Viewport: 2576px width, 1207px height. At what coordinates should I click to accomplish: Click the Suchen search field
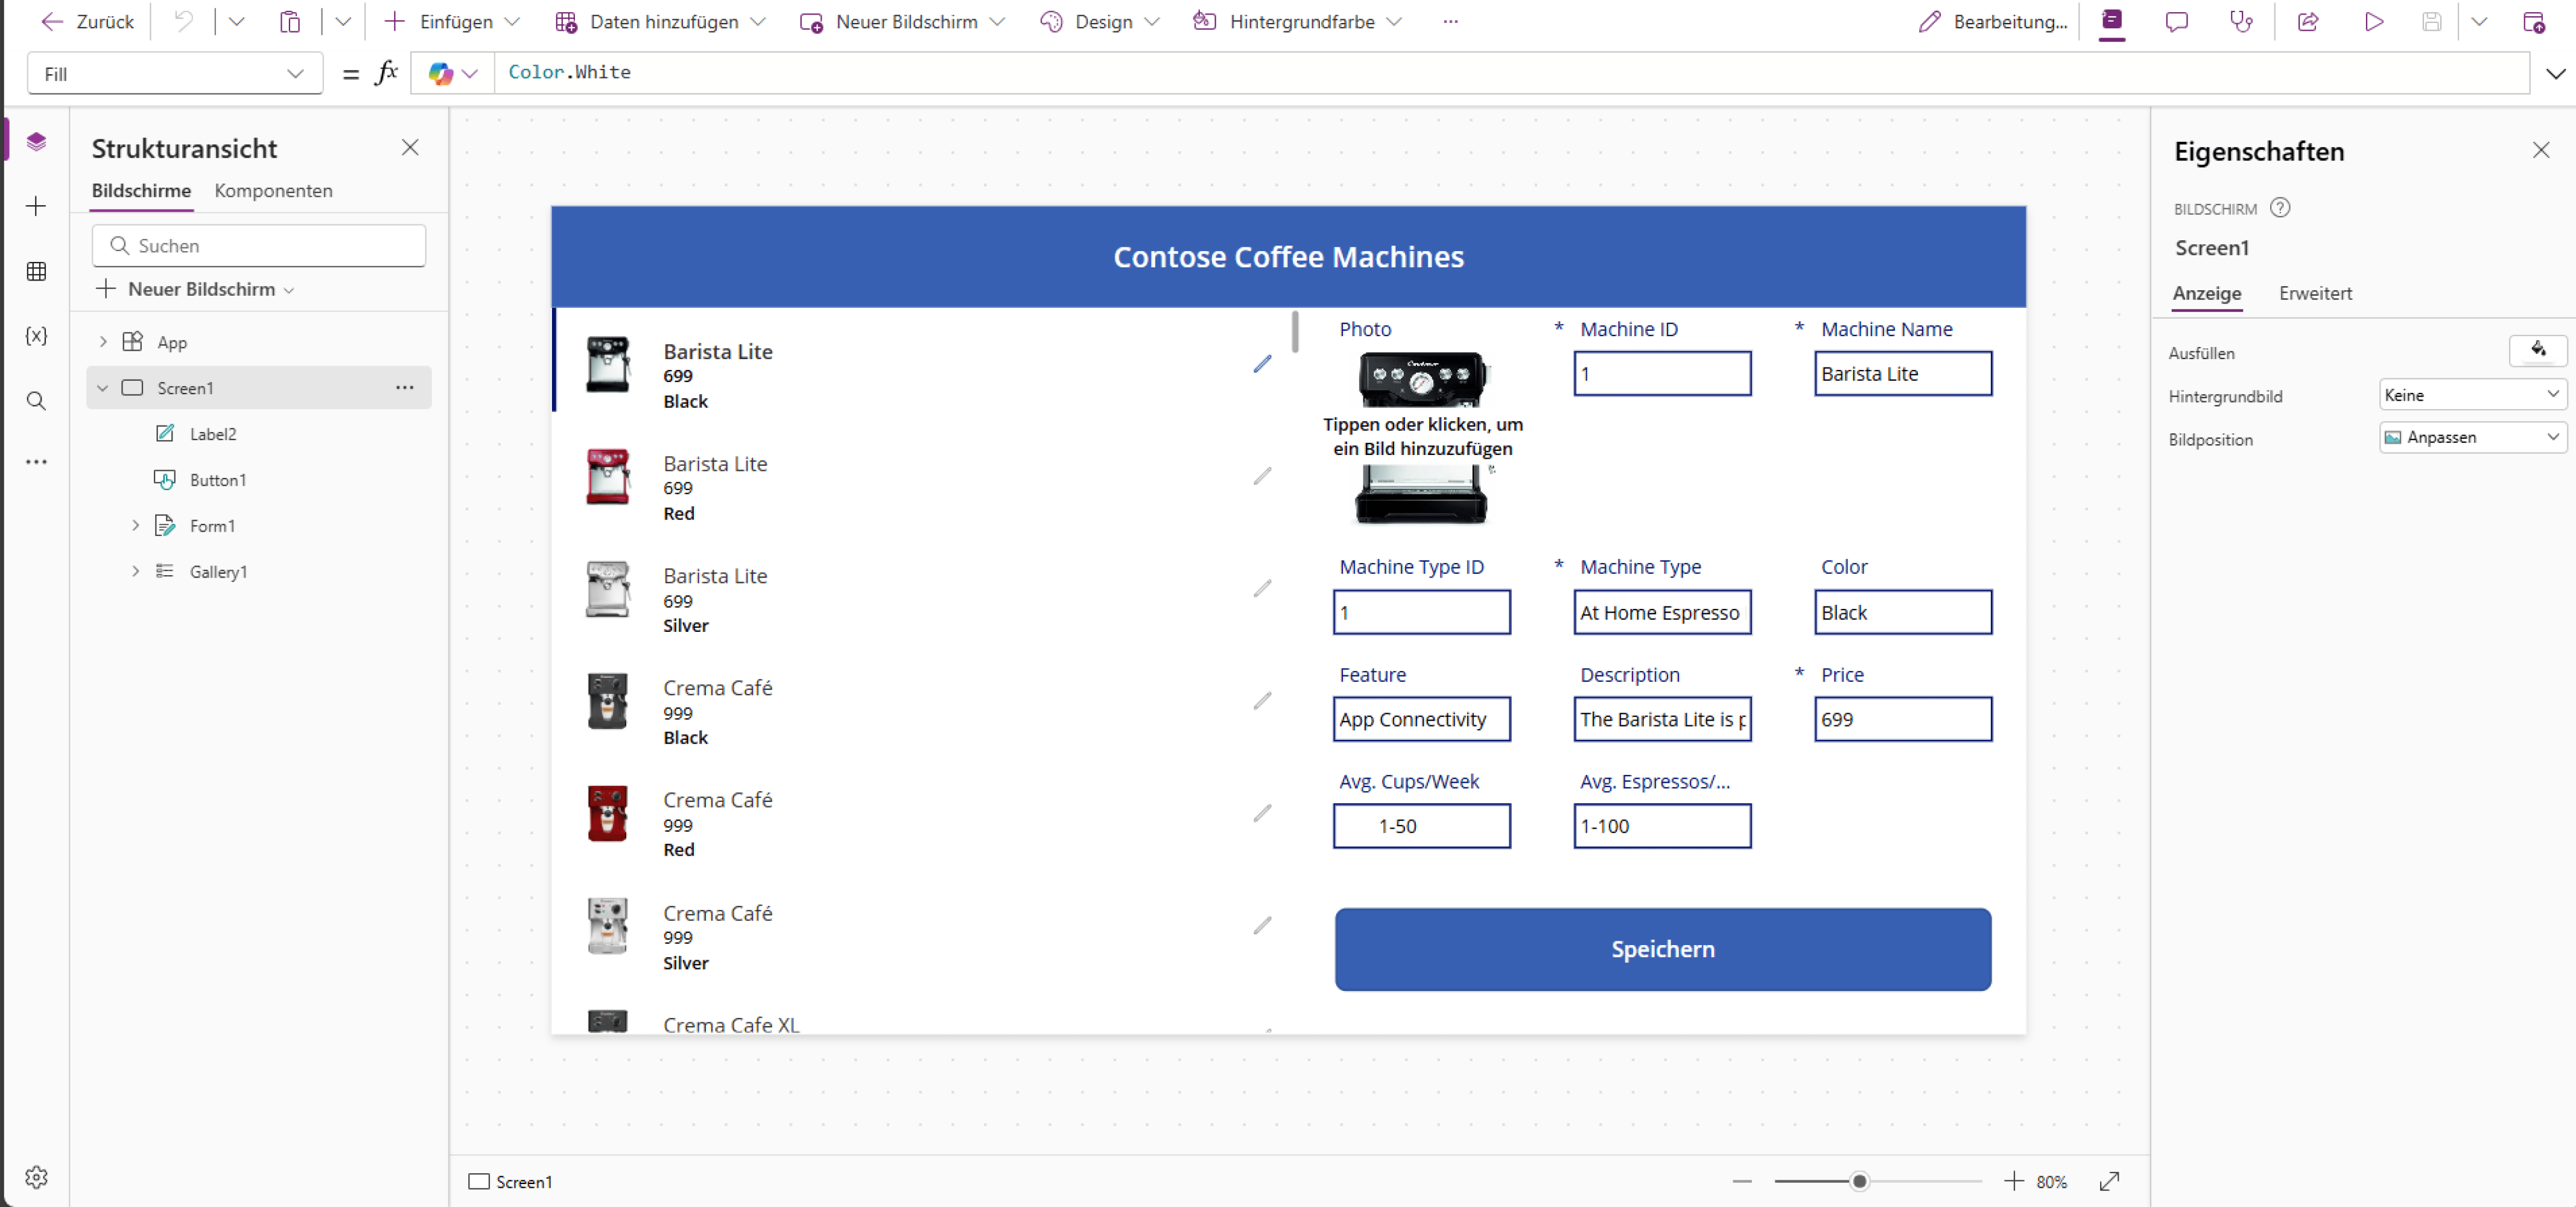(x=260, y=246)
